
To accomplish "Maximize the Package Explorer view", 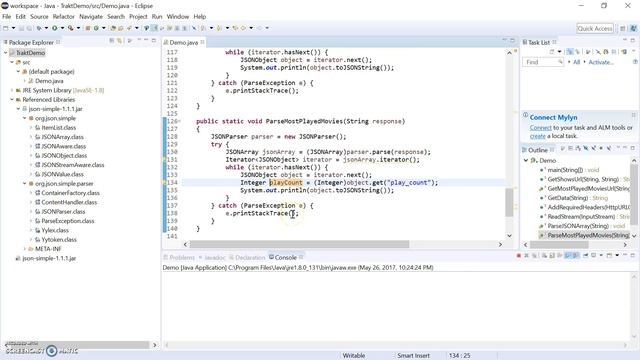I will coord(154,40).
